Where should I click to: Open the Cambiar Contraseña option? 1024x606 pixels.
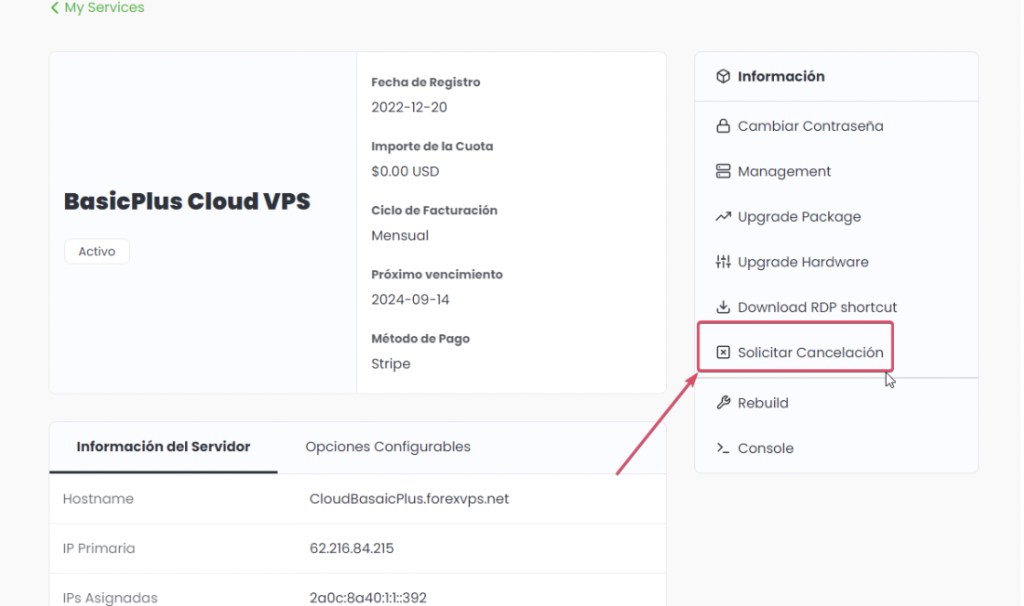pyautogui.click(x=810, y=127)
